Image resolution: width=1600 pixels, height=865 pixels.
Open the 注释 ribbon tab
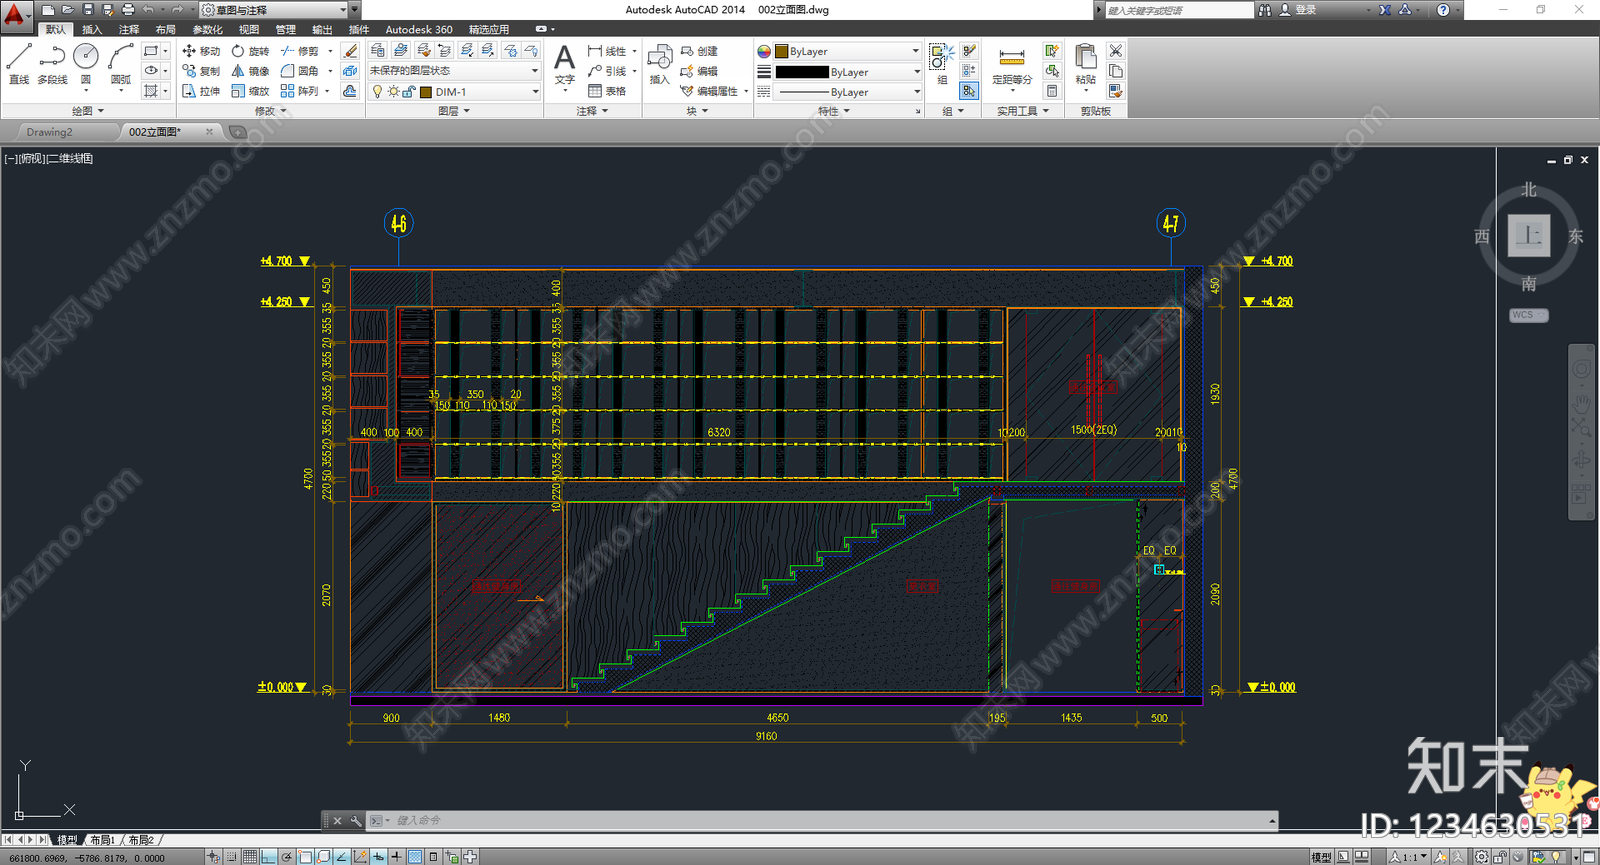(x=129, y=30)
